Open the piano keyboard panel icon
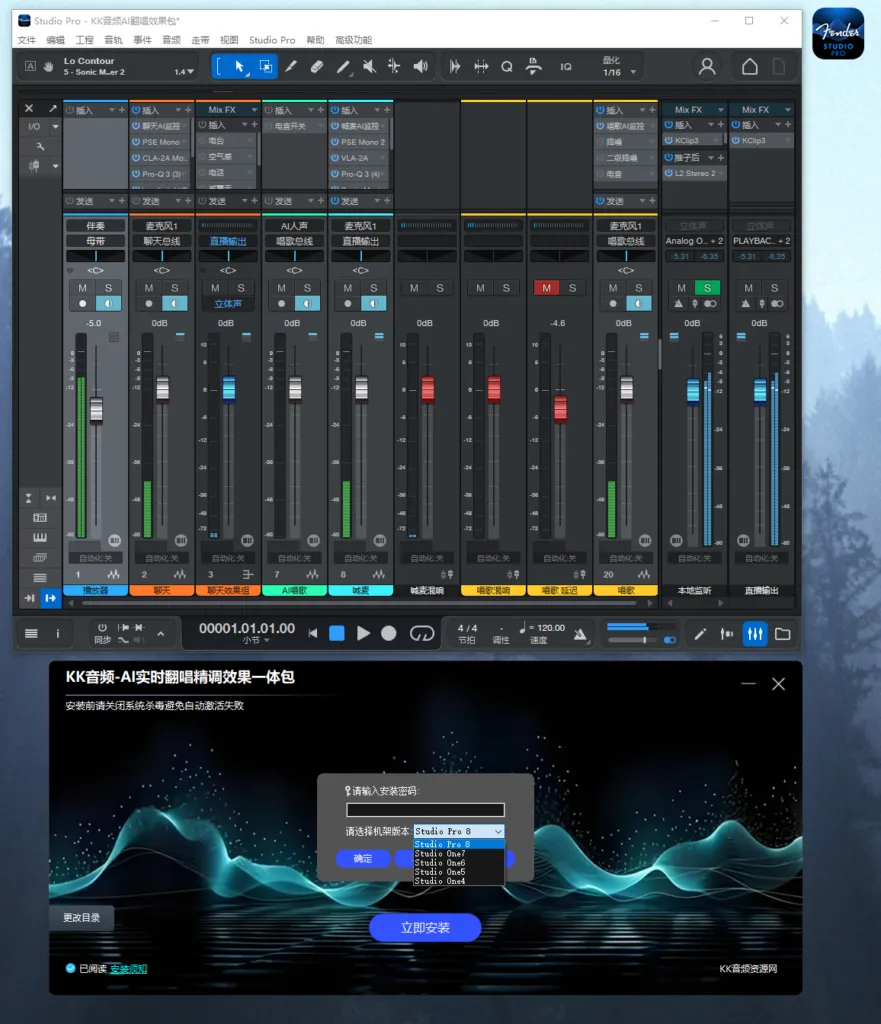Screen dimensions: 881x1024 [x=40, y=537]
